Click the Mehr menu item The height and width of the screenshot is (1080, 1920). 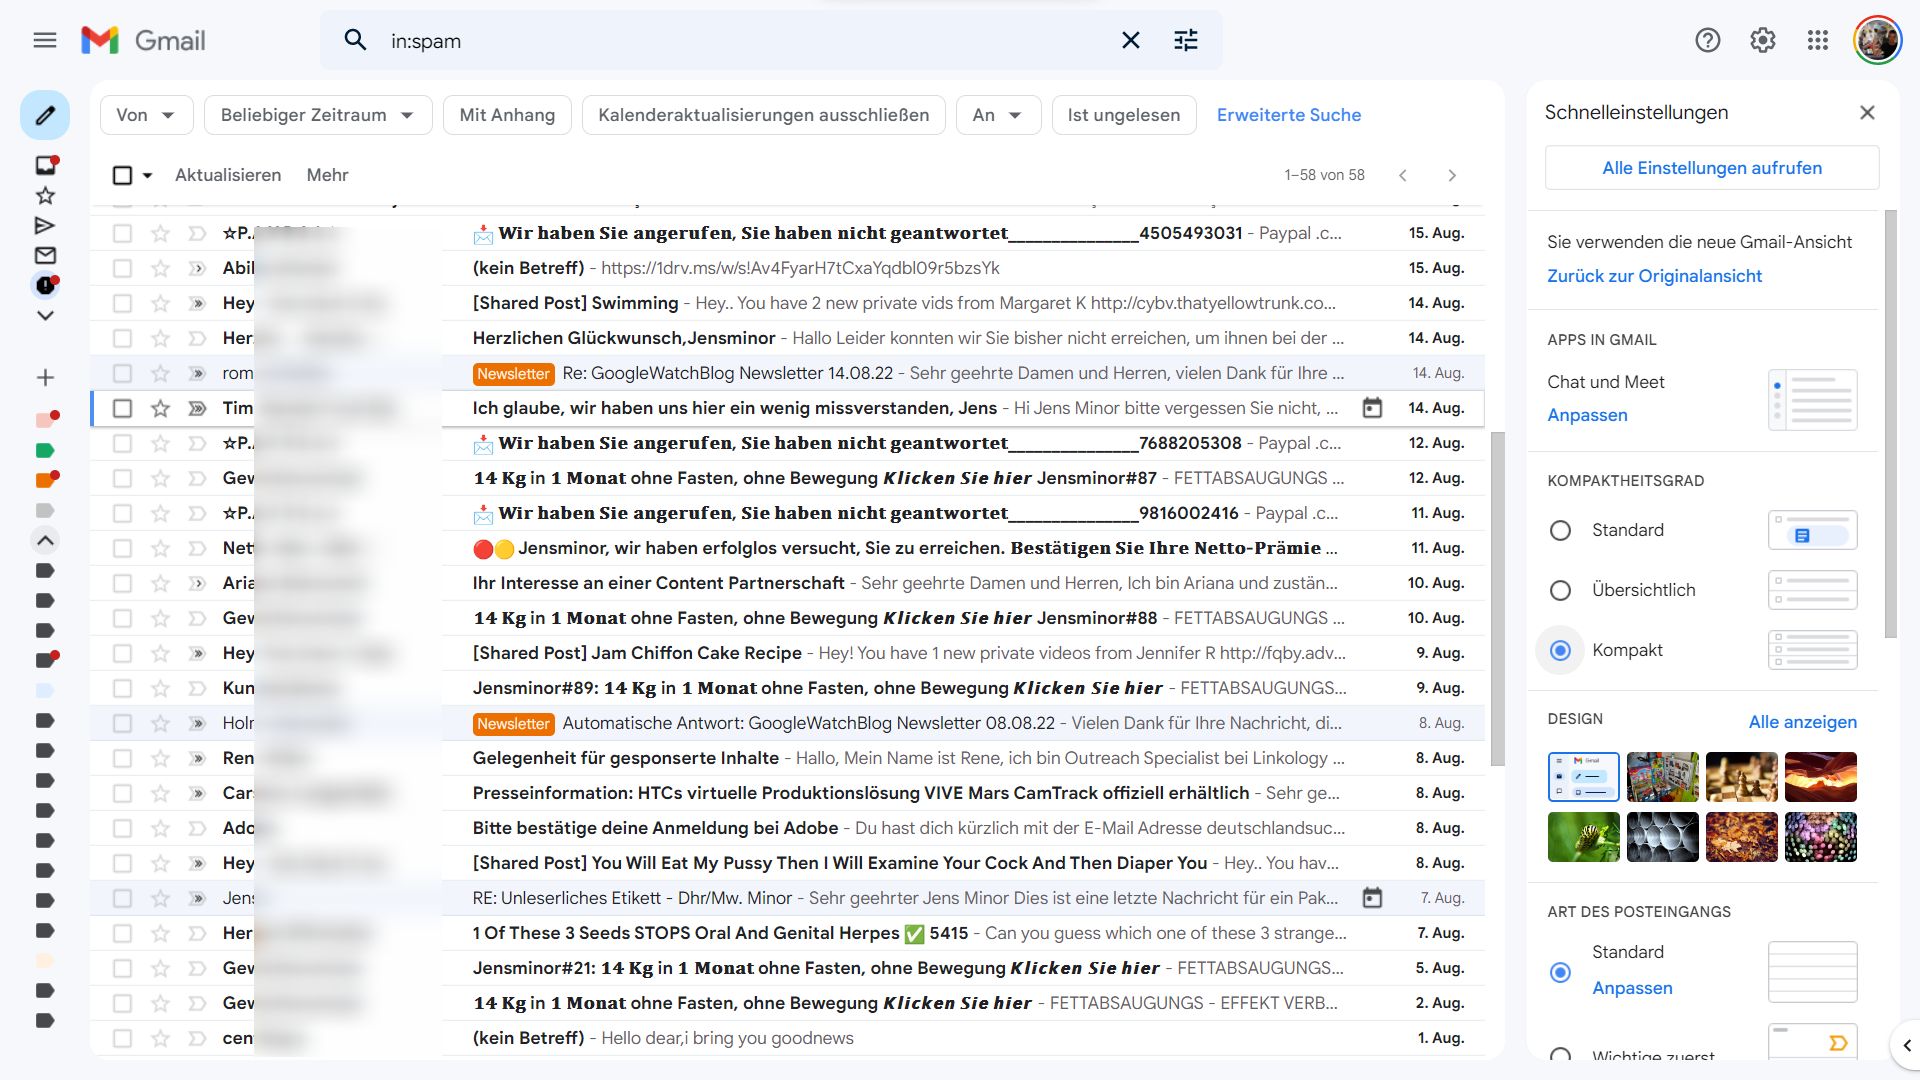click(327, 175)
